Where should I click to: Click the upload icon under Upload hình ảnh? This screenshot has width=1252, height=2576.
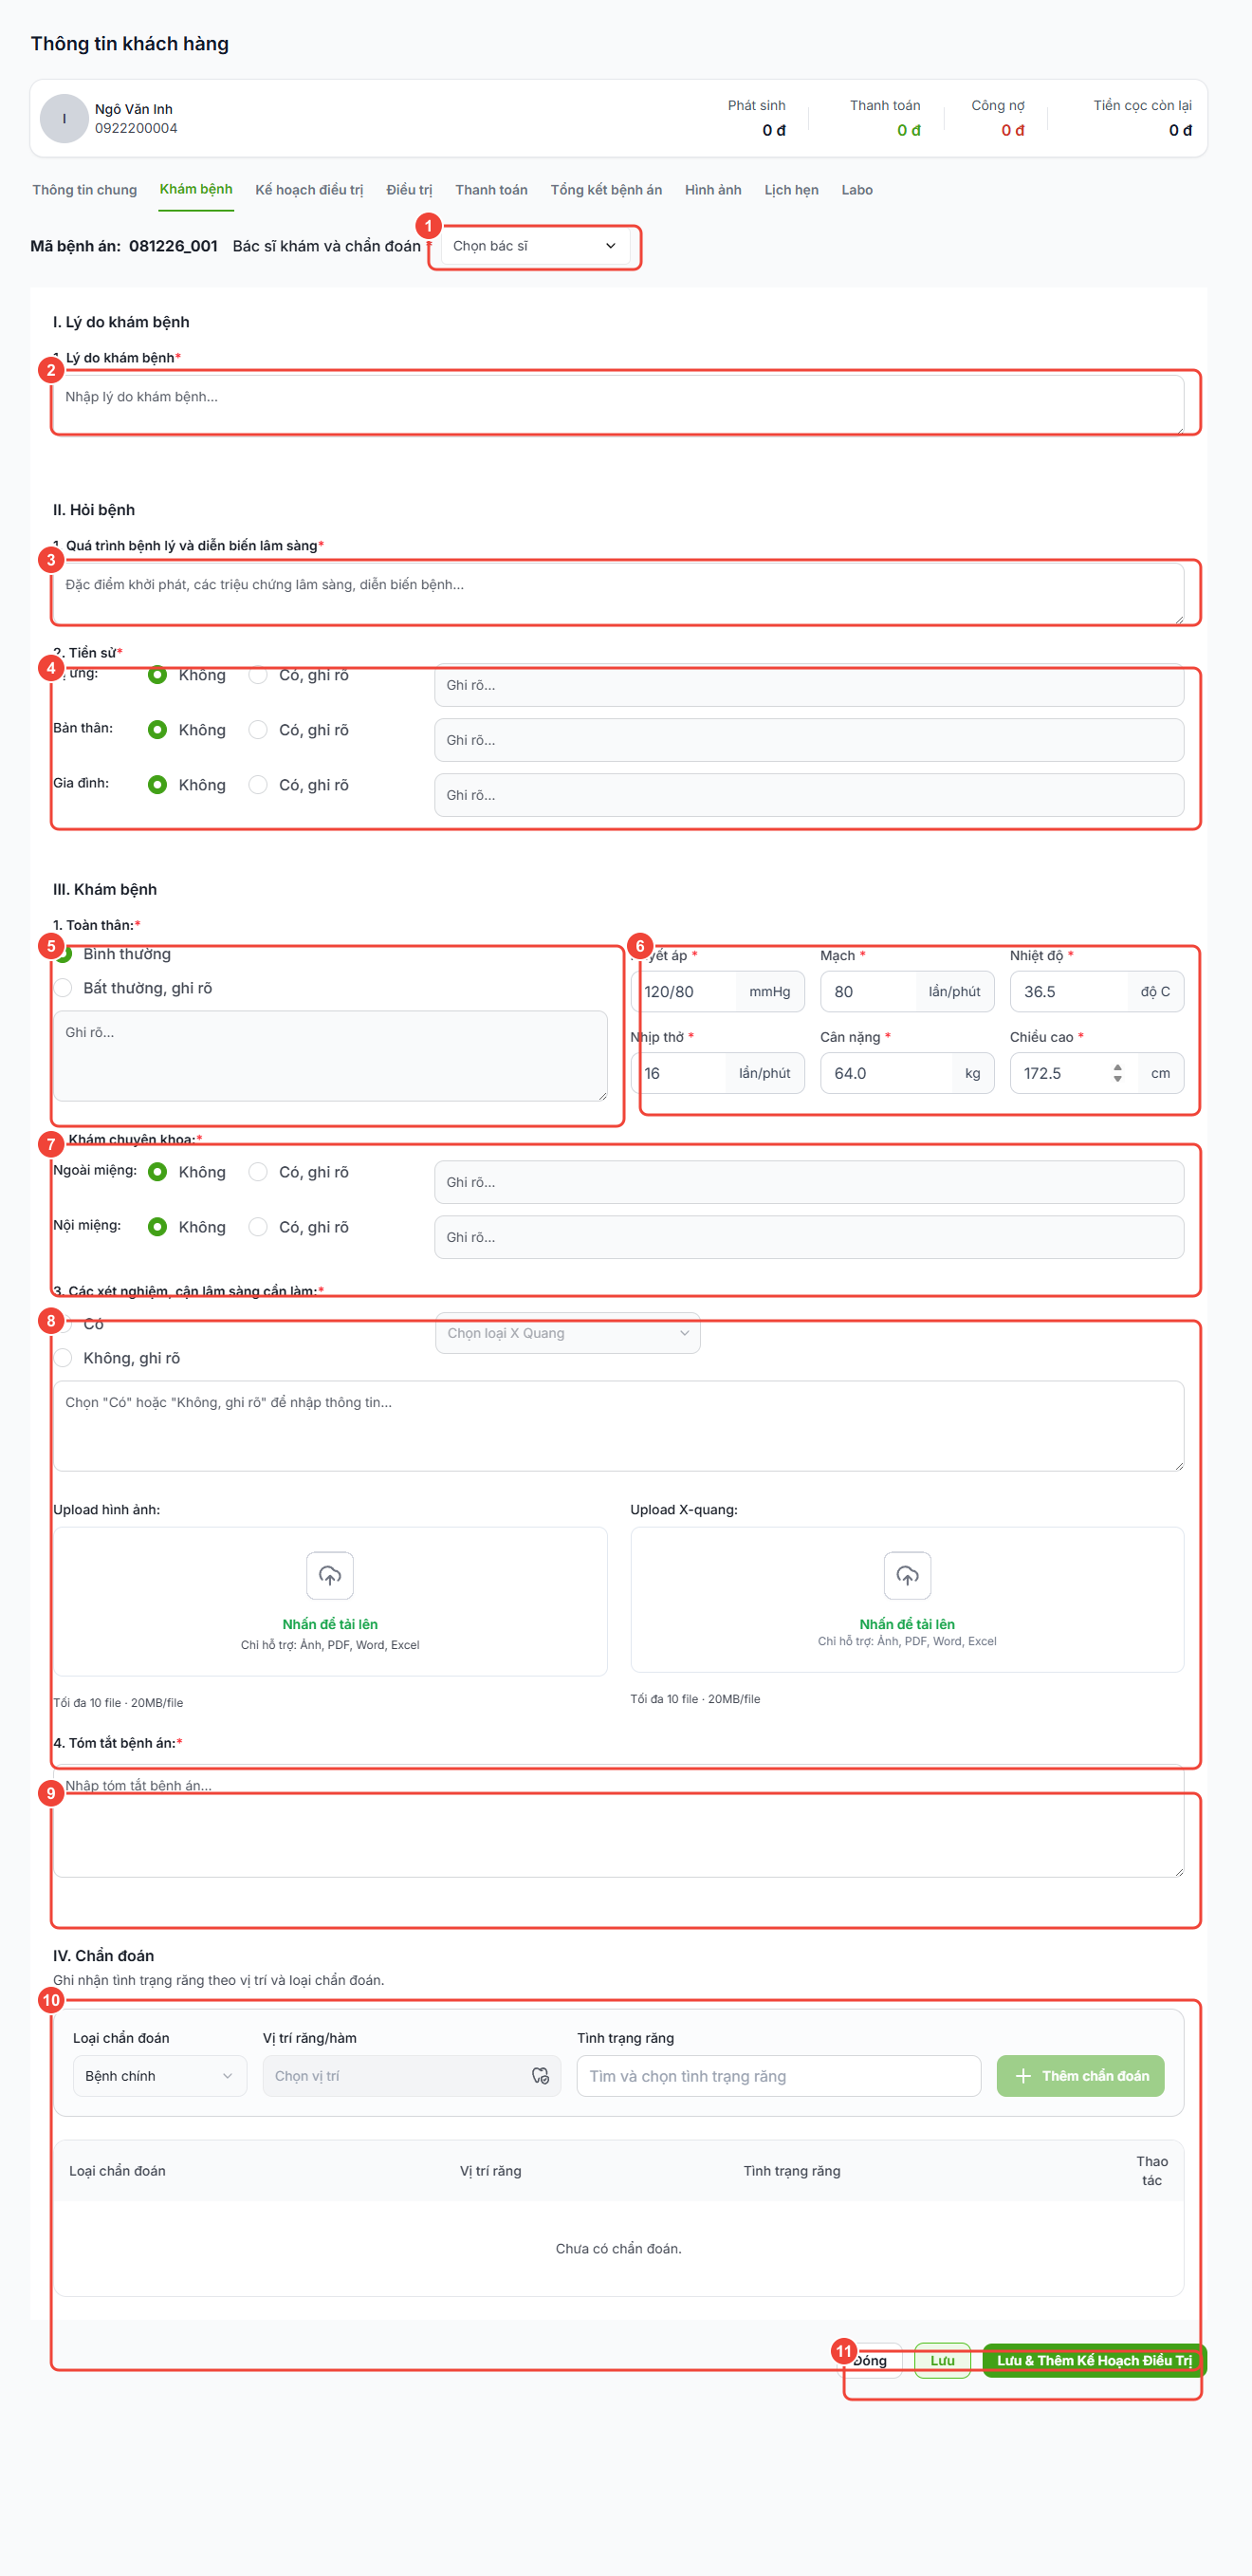tap(330, 1576)
